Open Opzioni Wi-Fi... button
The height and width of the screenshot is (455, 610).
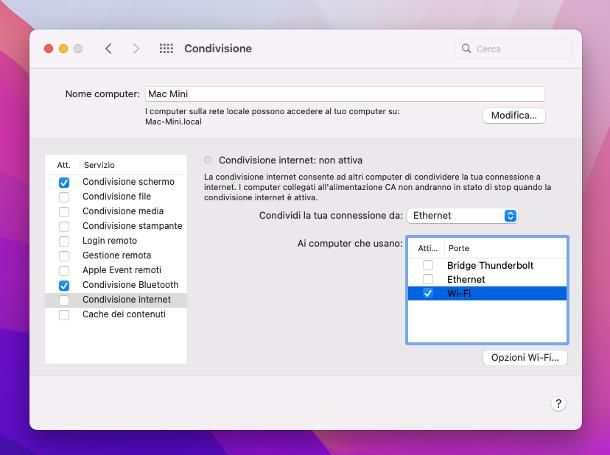click(x=525, y=358)
